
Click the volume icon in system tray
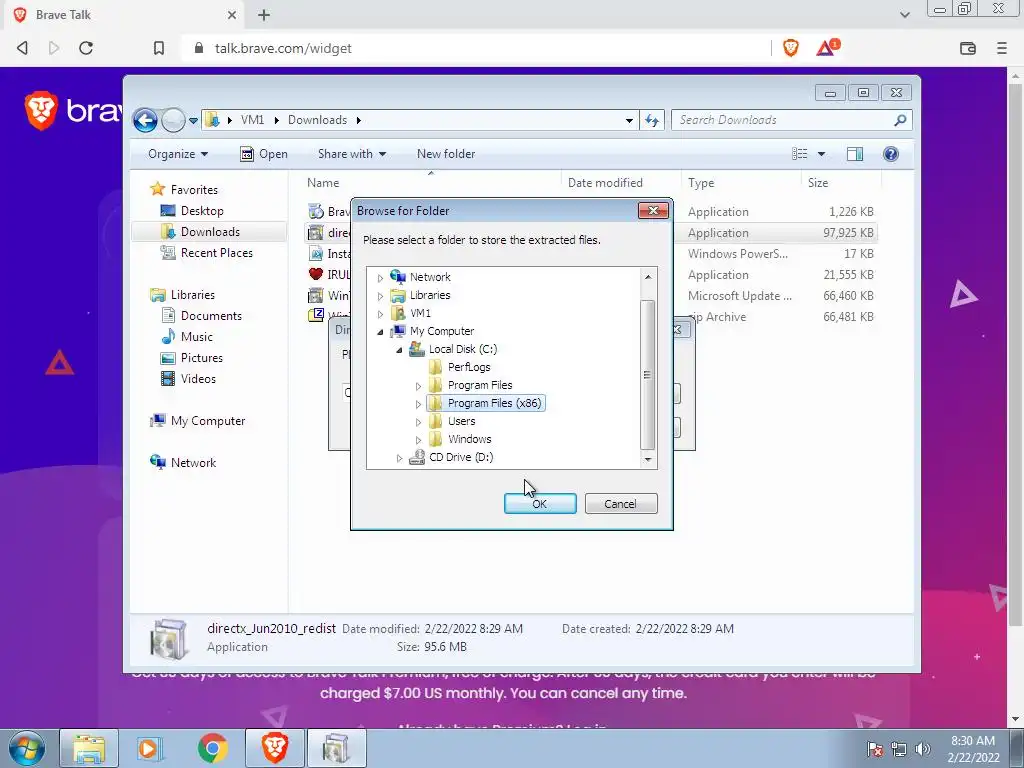(x=923, y=749)
